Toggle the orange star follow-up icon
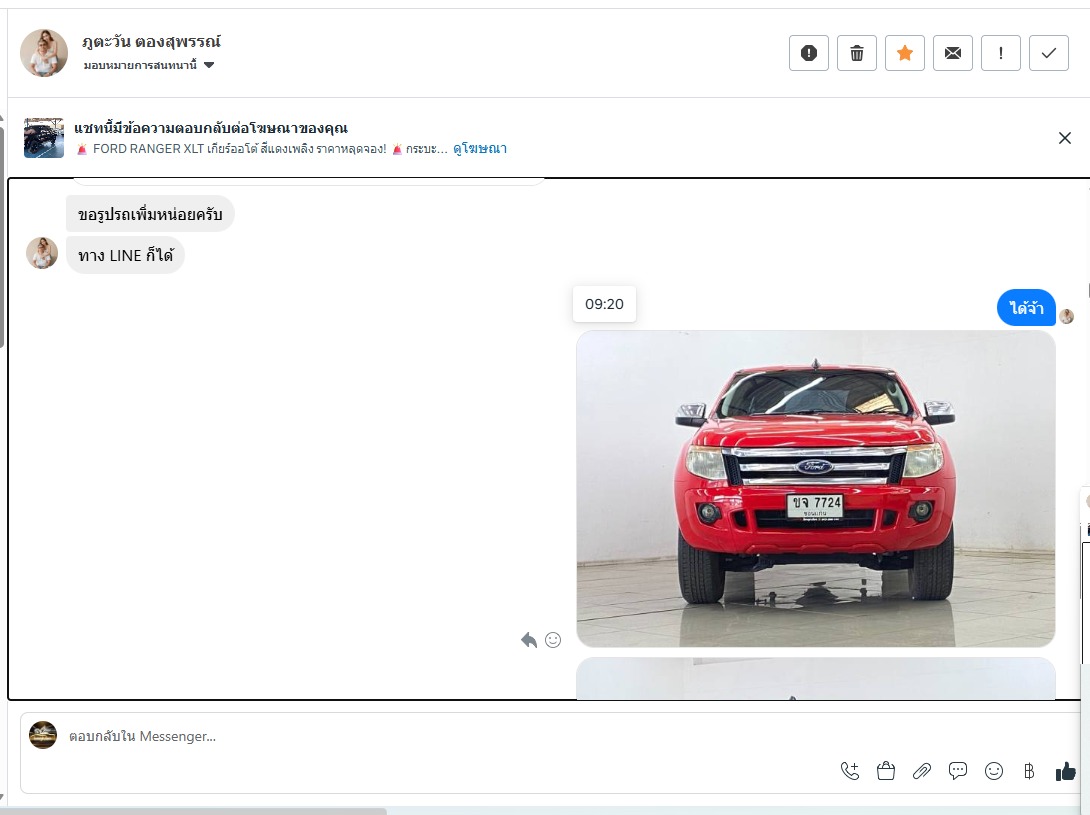The height and width of the screenshot is (815, 1090). pyautogui.click(x=904, y=53)
